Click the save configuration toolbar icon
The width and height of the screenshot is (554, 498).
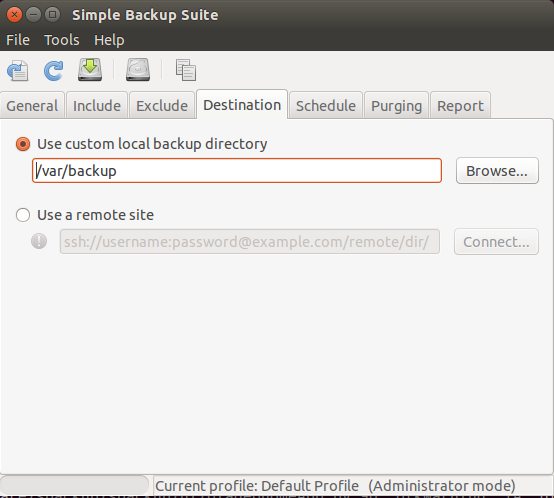pos(18,70)
